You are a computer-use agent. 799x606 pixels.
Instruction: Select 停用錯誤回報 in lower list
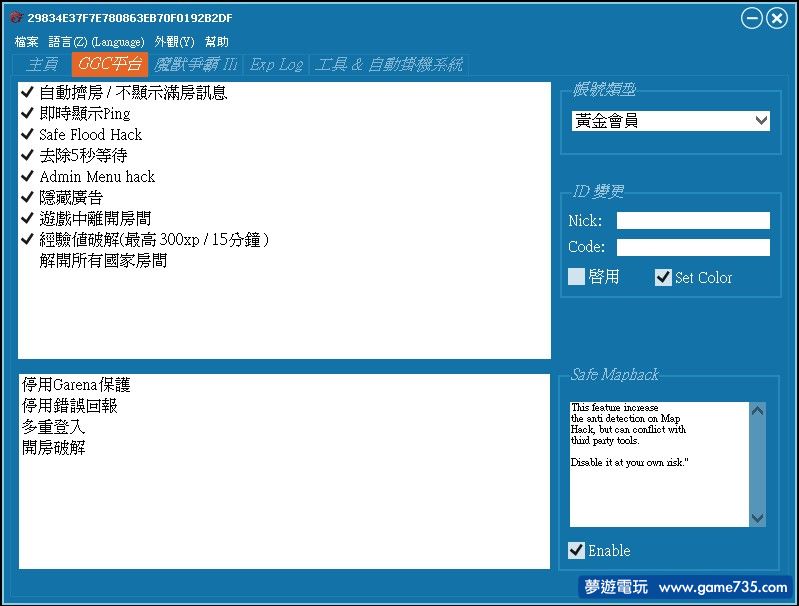pyautogui.click(x=69, y=406)
